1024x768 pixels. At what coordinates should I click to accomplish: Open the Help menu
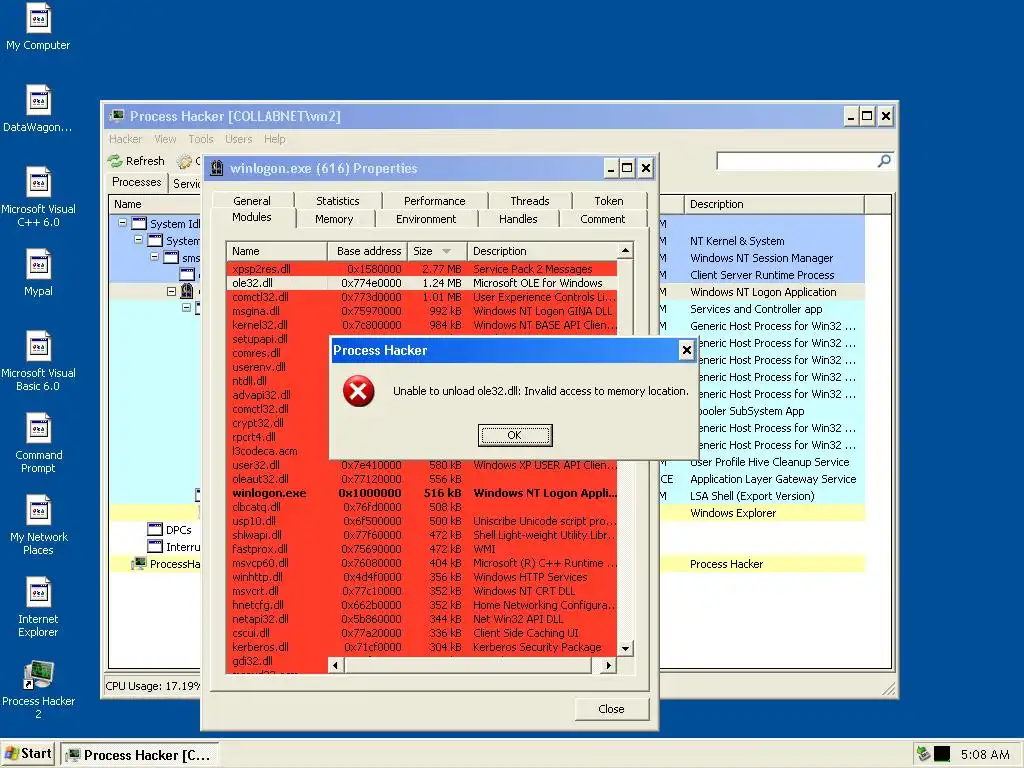274,139
